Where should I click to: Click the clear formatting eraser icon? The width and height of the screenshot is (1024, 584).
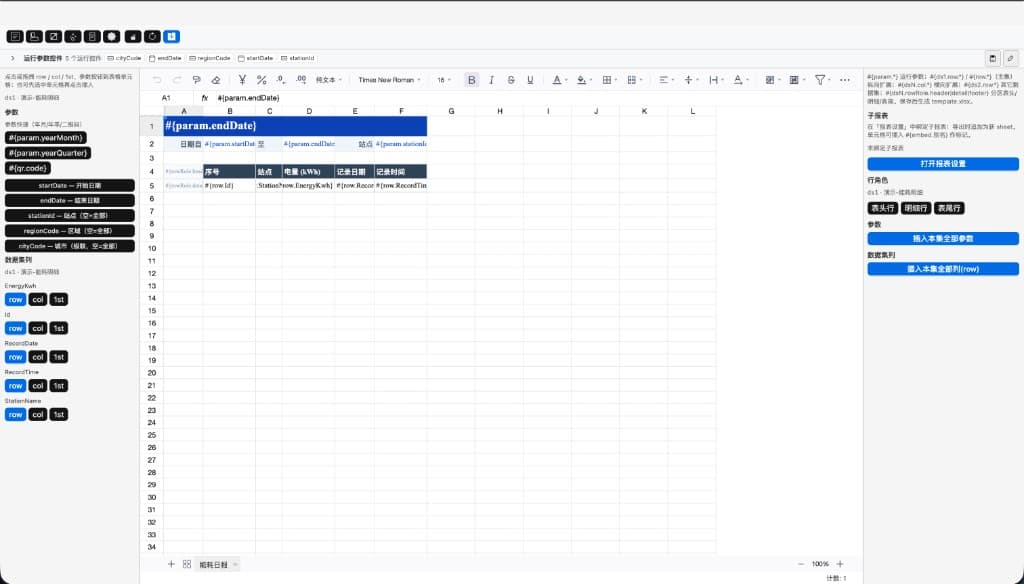tap(216, 80)
